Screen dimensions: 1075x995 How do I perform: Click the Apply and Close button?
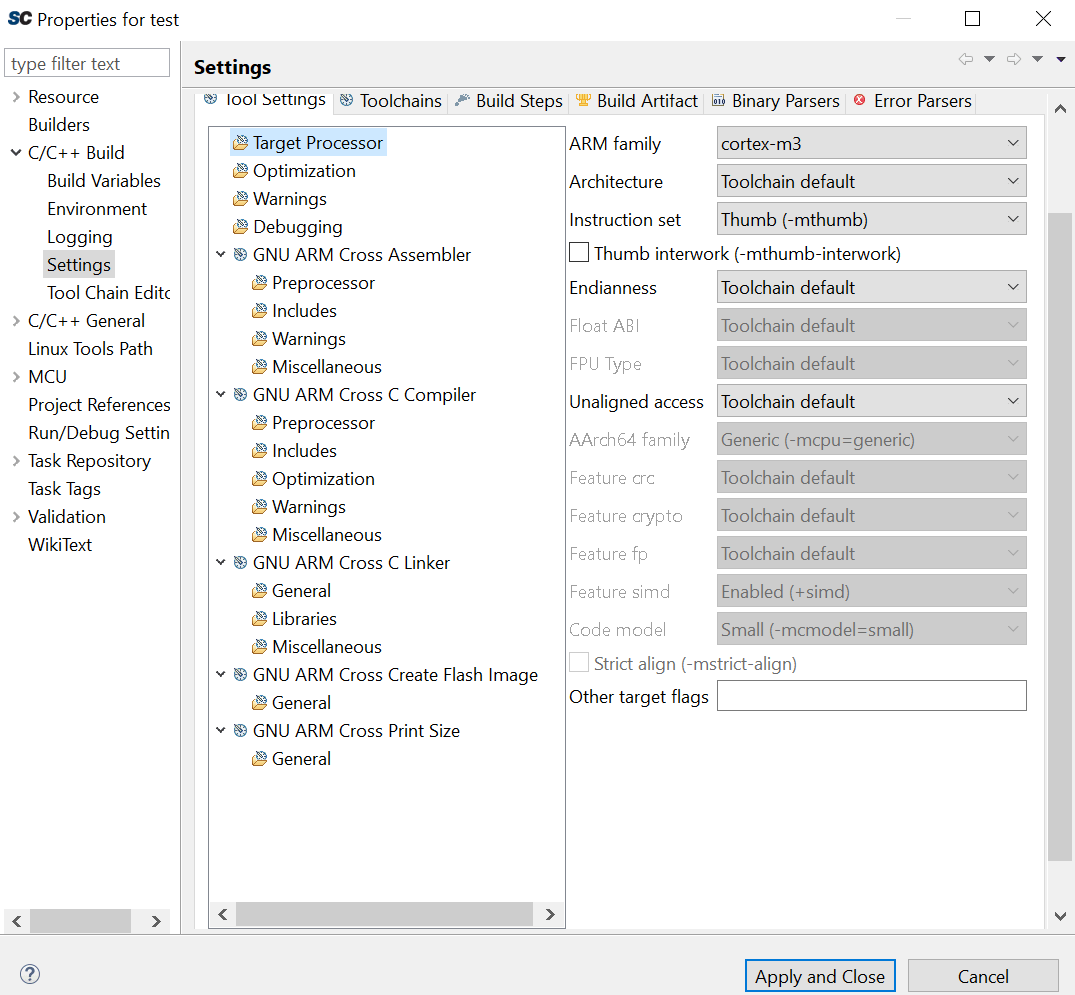point(819,976)
